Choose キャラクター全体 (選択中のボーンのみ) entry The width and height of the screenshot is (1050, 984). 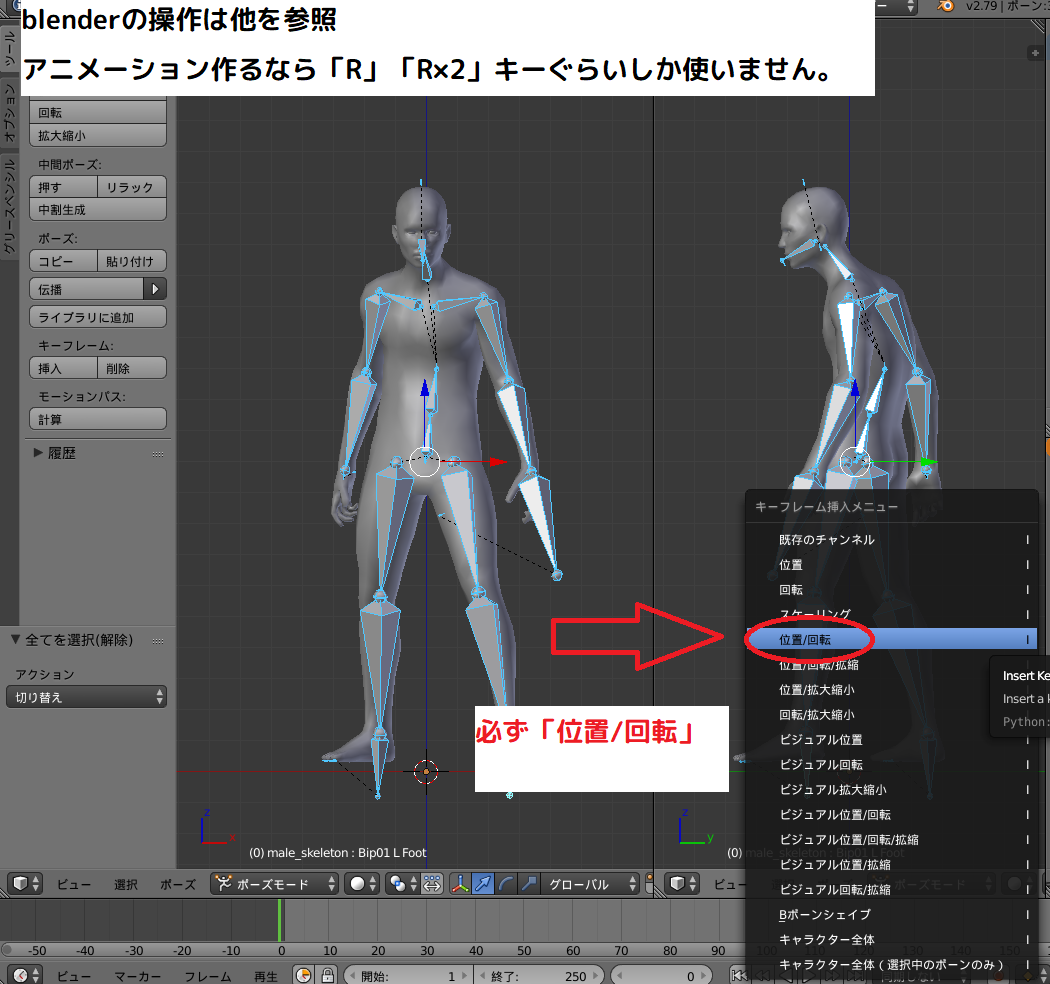892,965
